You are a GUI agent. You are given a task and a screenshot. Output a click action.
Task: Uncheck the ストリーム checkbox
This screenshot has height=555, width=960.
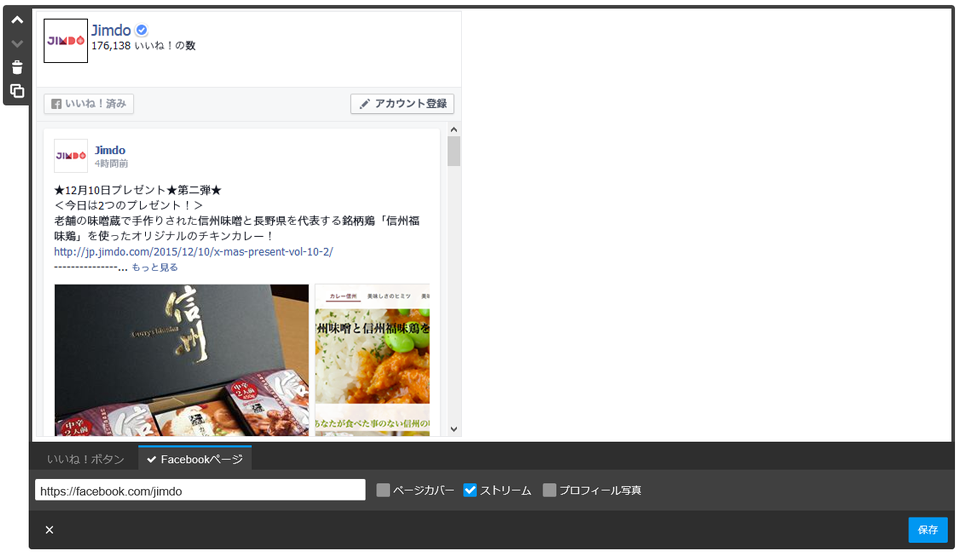click(470, 490)
